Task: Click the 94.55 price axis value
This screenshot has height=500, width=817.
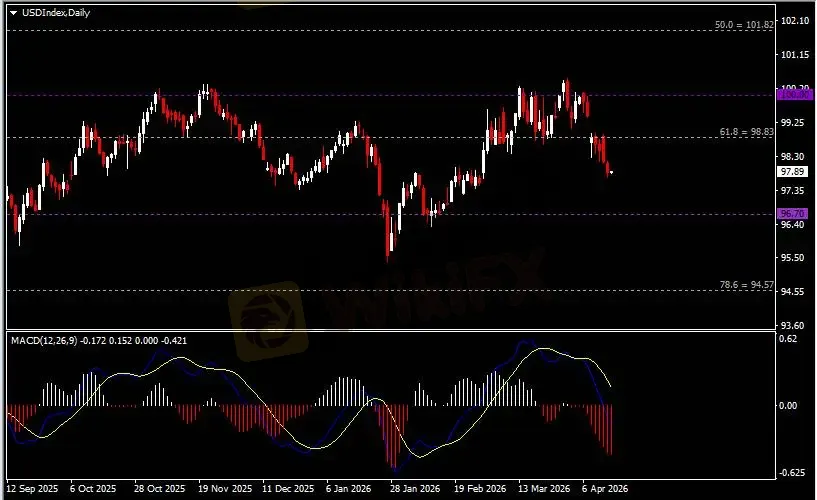Action: 793,291
